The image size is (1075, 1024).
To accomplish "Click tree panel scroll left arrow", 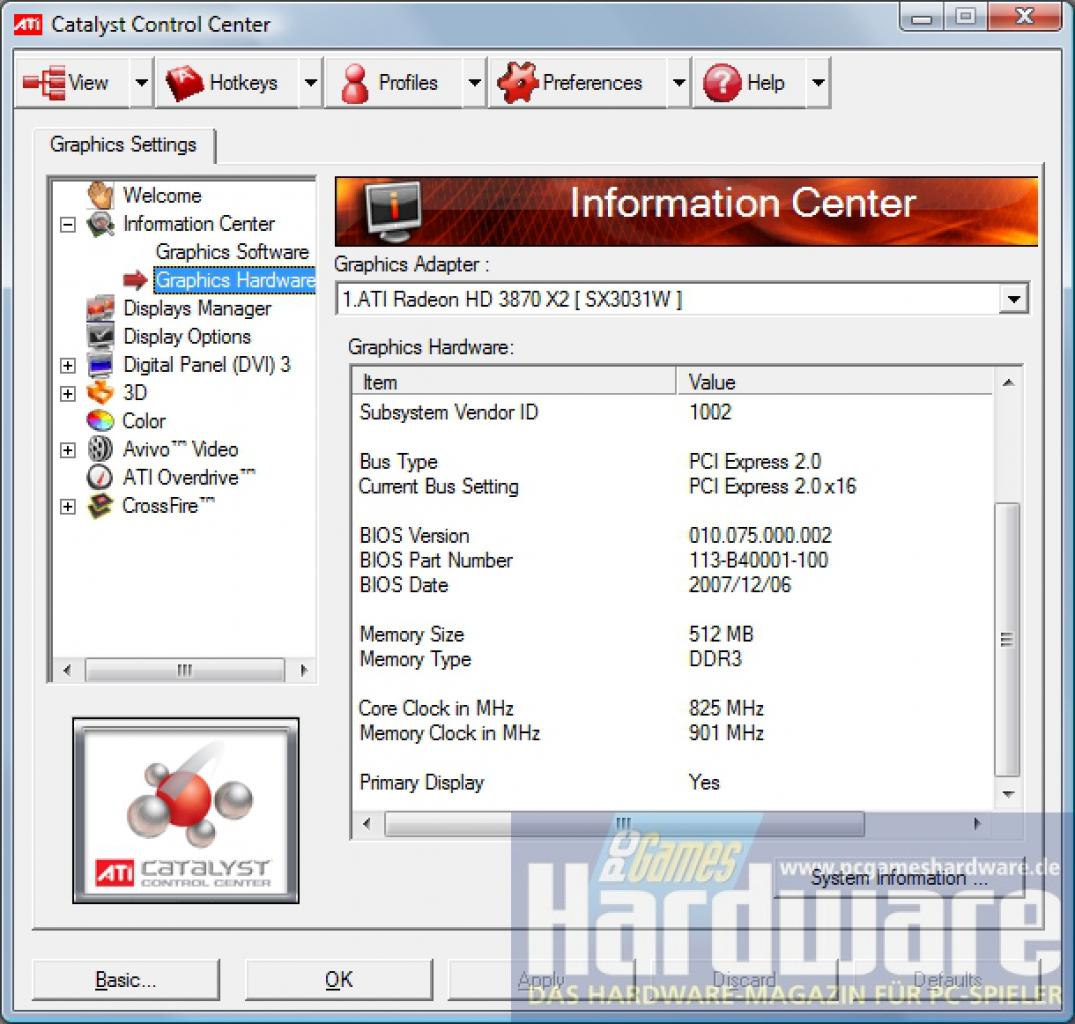I will click(67, 670).
